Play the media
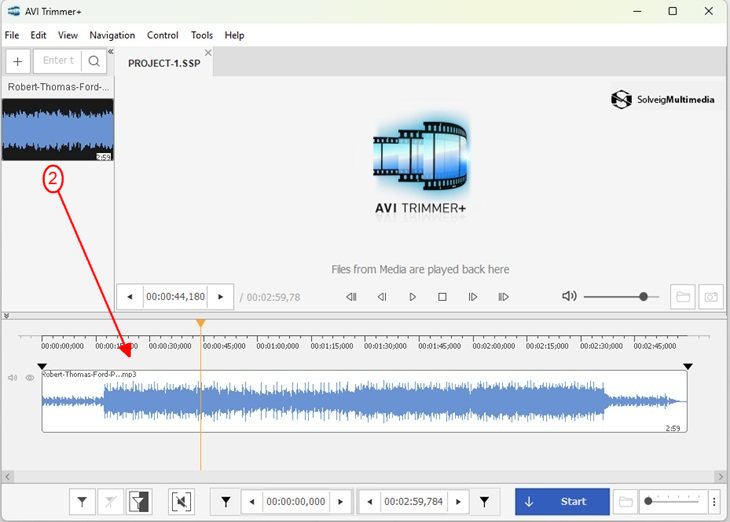Viewport: 730px width, 522px height. [x=412, y=297]
